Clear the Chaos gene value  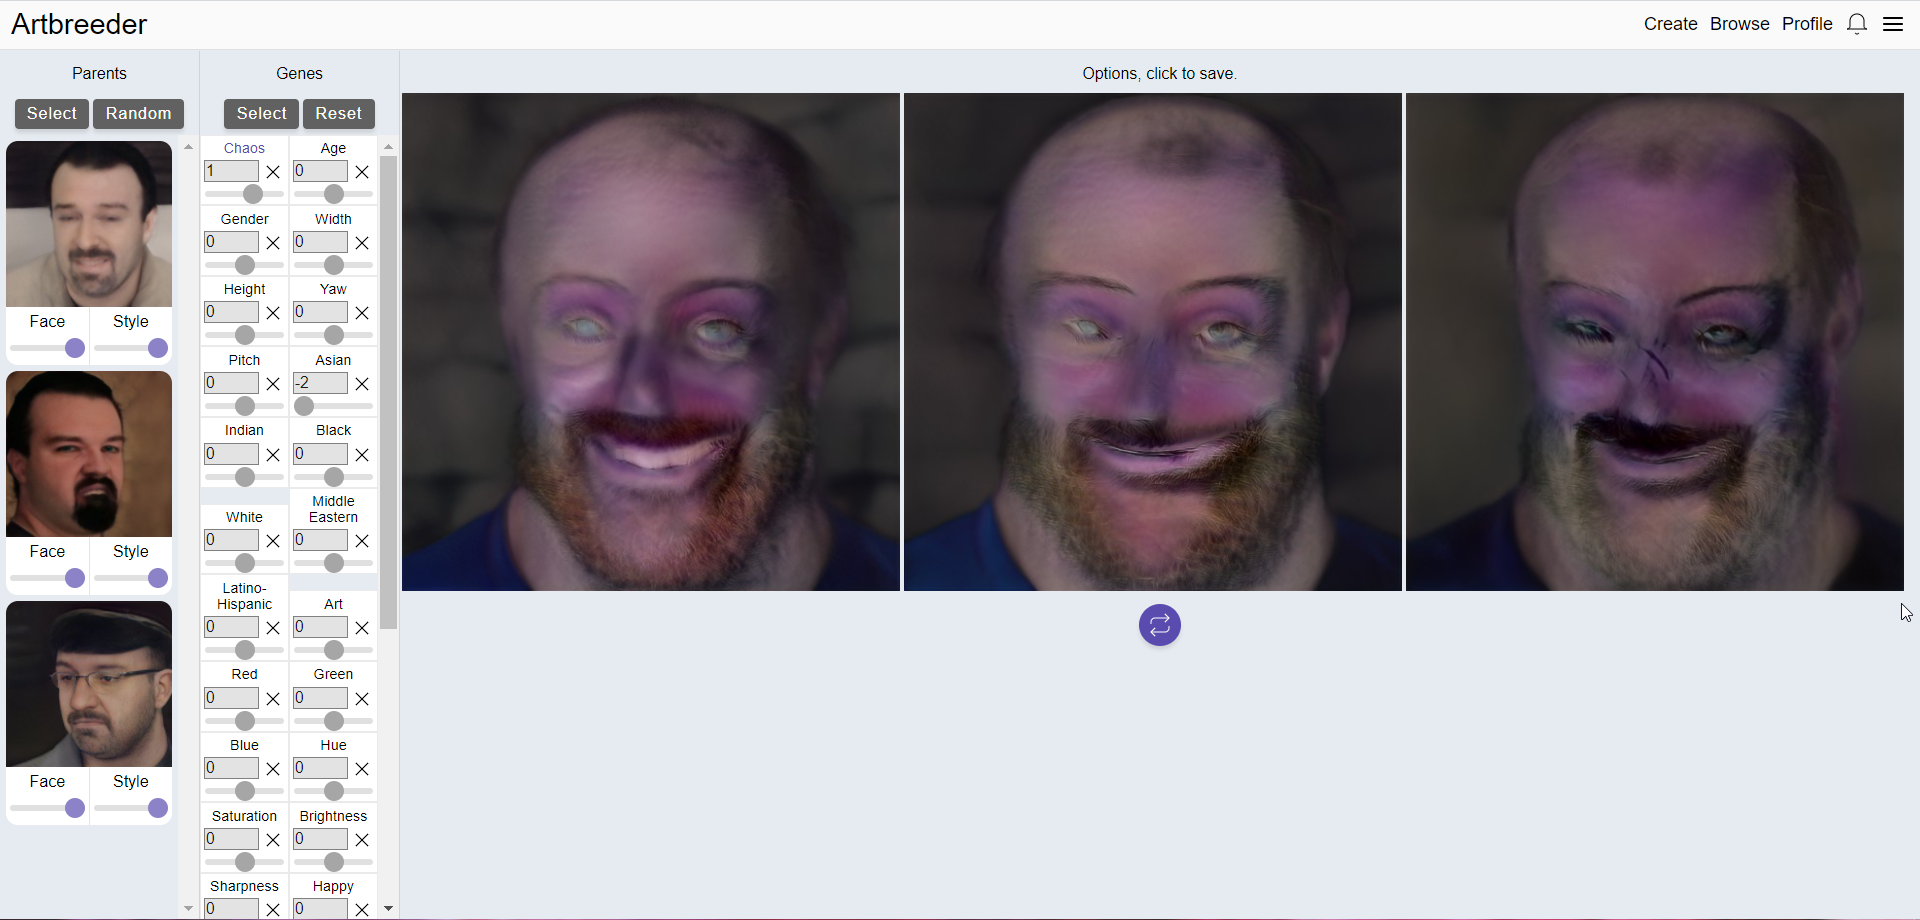pyautogui.click(x=273, y=172)
